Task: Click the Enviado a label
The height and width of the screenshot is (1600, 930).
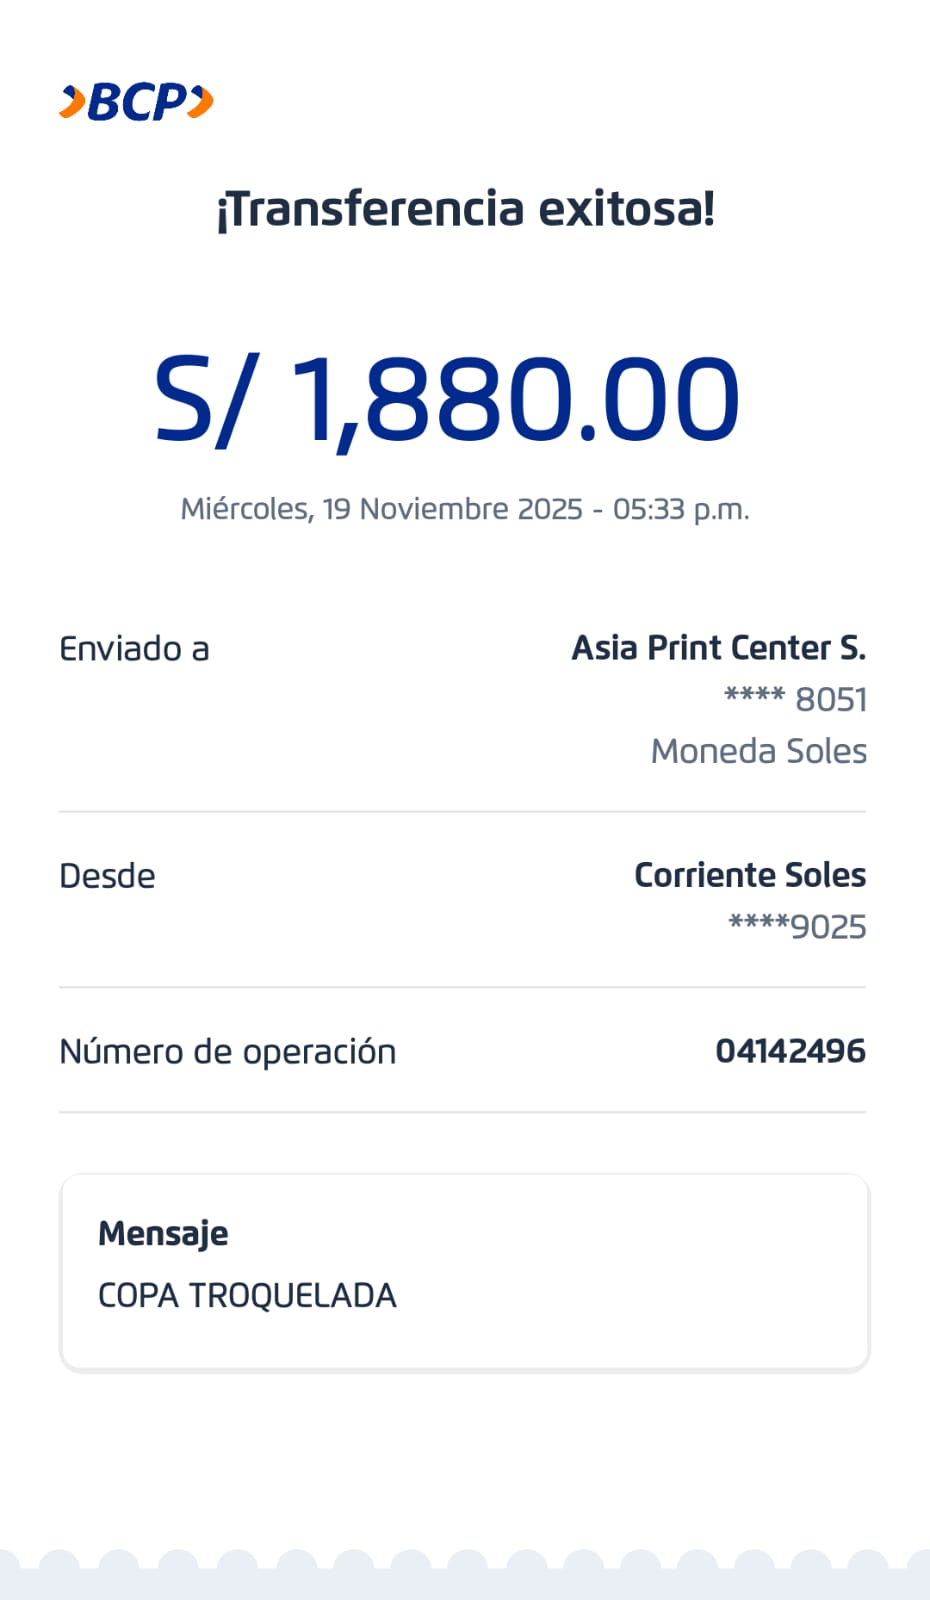Action: click(x=134, y=649)
